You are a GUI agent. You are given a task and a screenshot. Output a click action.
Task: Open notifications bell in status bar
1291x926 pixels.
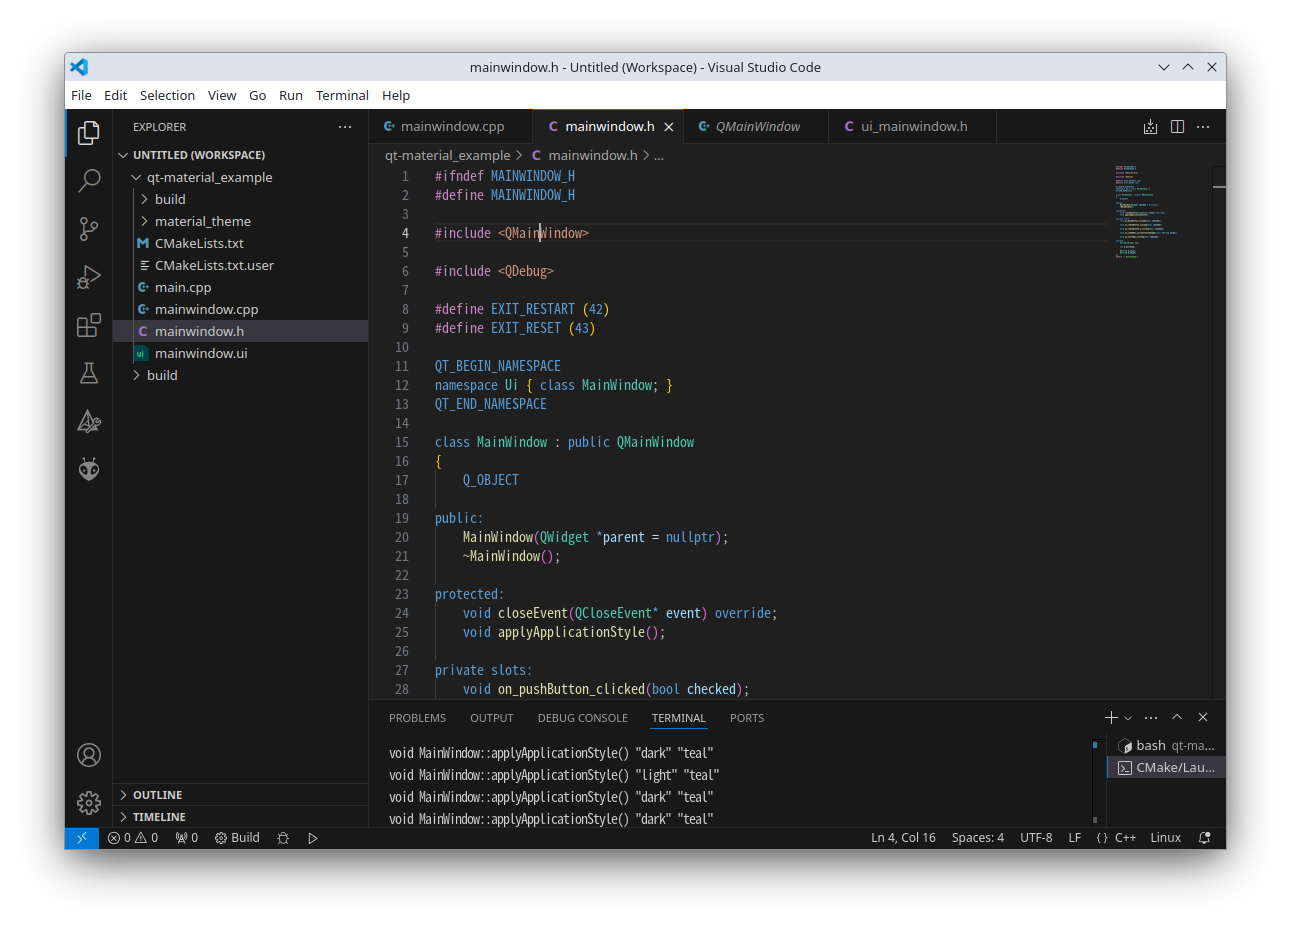click(1205, 838)
